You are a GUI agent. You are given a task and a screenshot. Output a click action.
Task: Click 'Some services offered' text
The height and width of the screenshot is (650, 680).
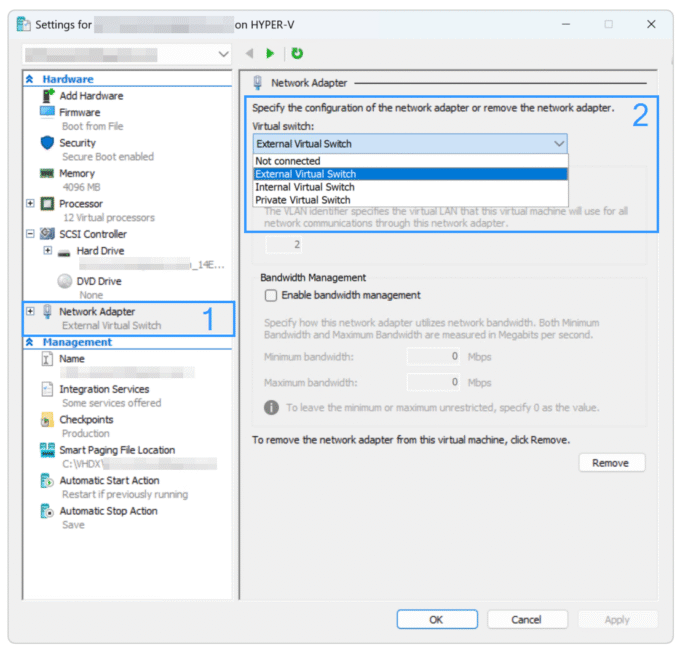[112, 403]
